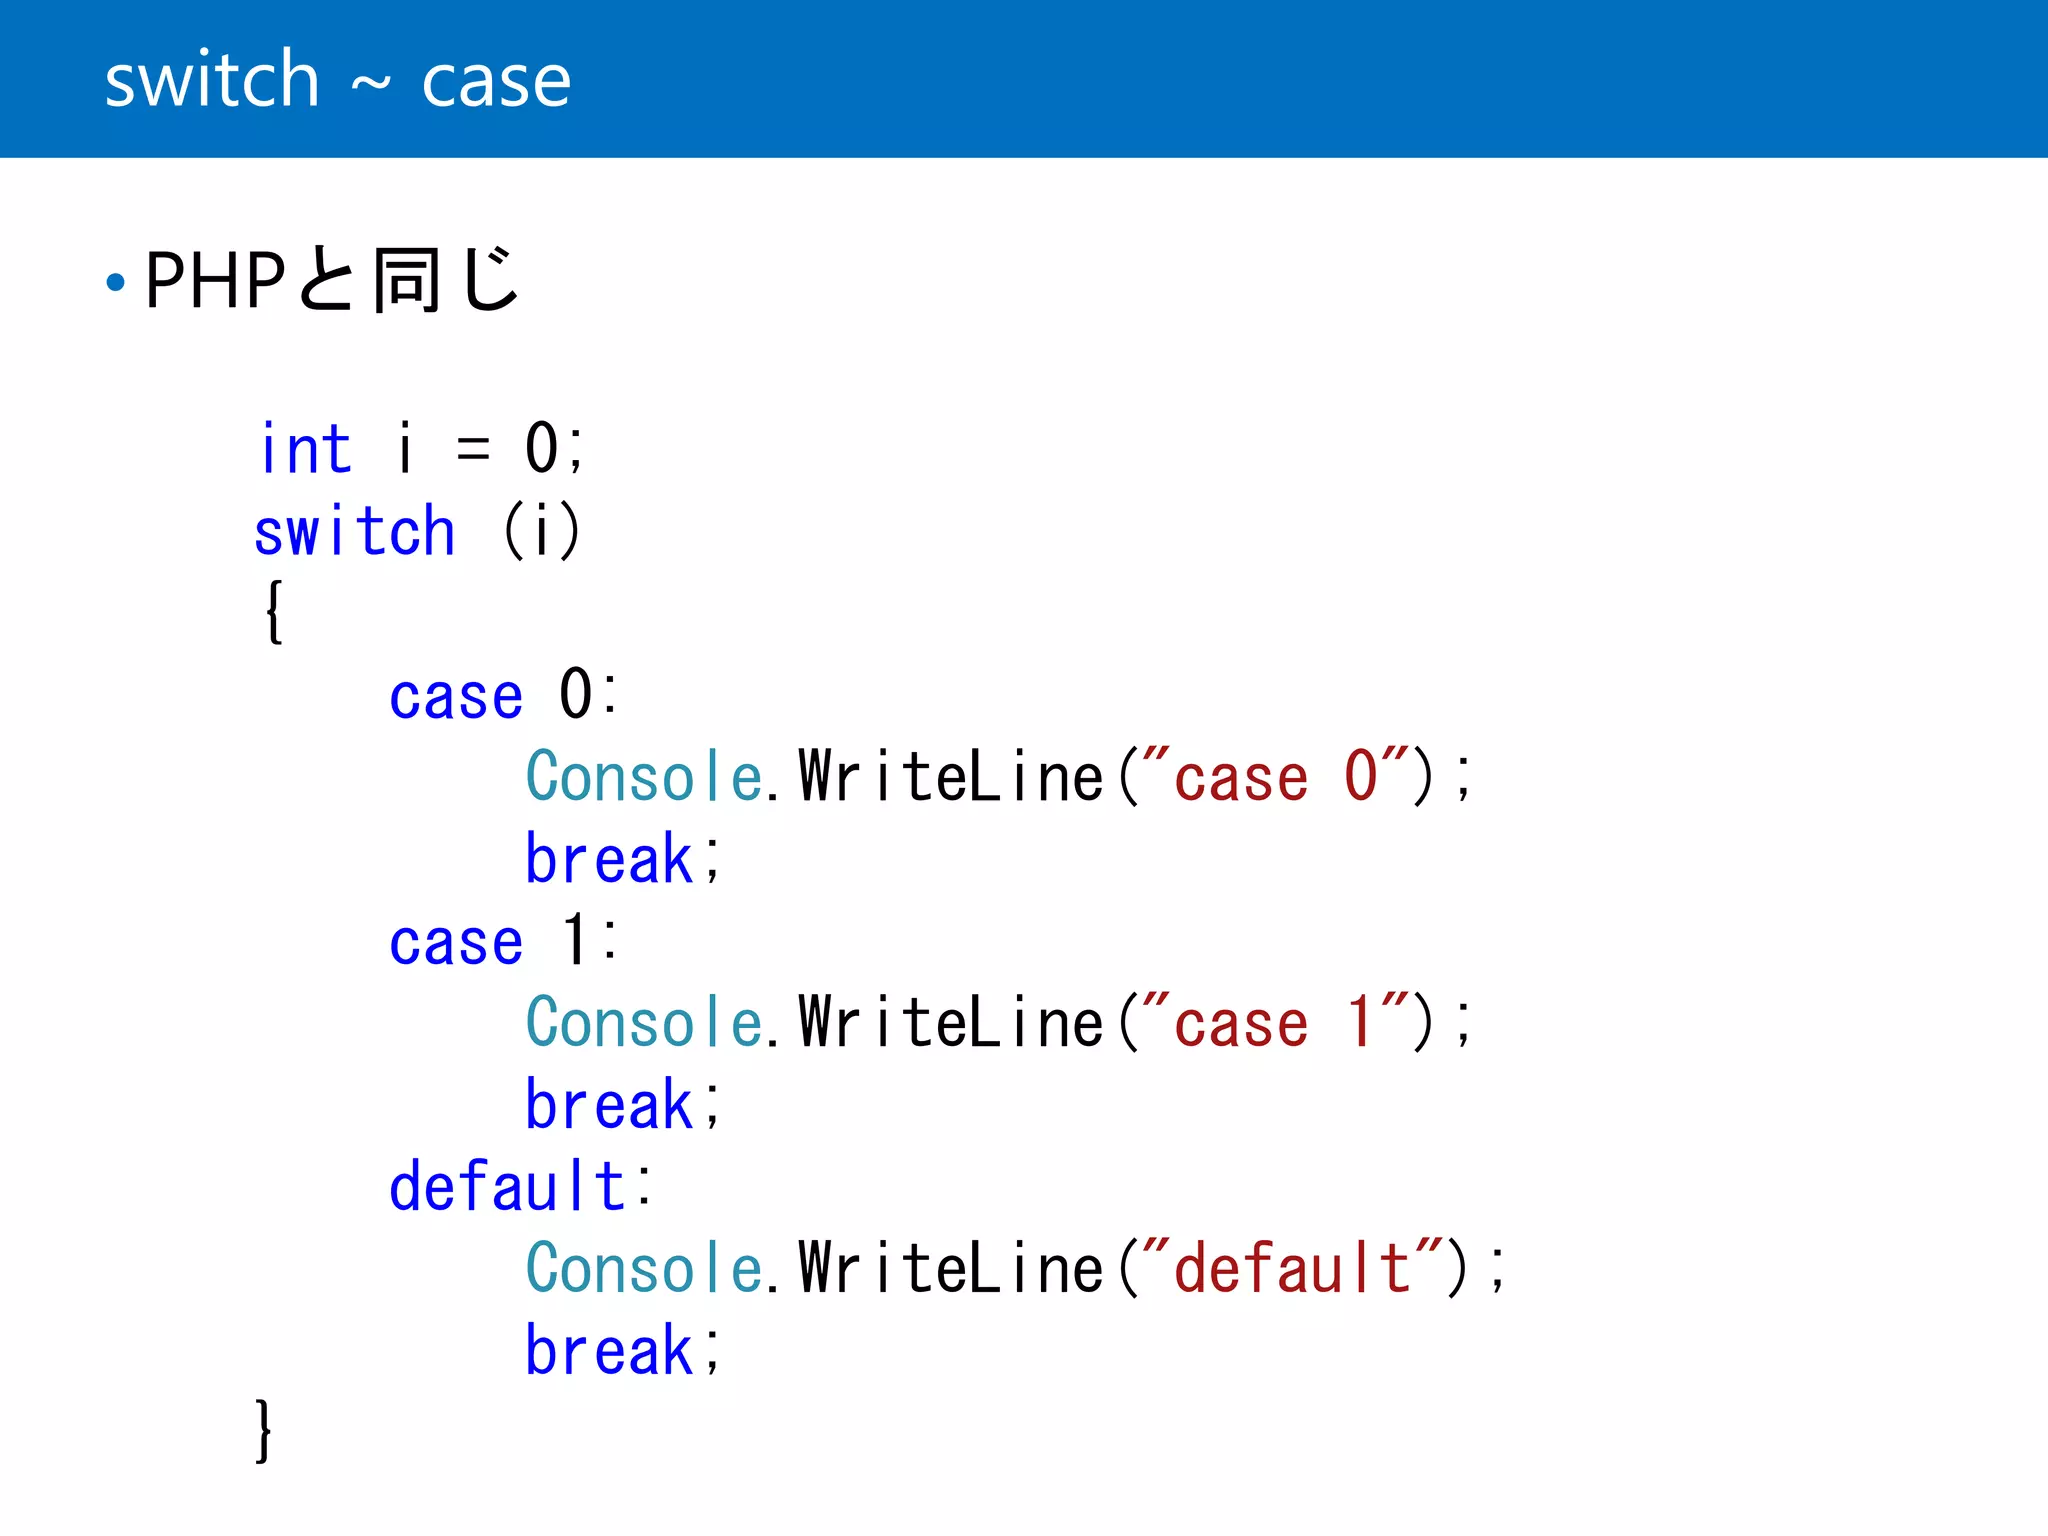Screen dimensions: 2048x1536
Task: Click the bullet text 'PHPと同じ'
Action: 332,280
